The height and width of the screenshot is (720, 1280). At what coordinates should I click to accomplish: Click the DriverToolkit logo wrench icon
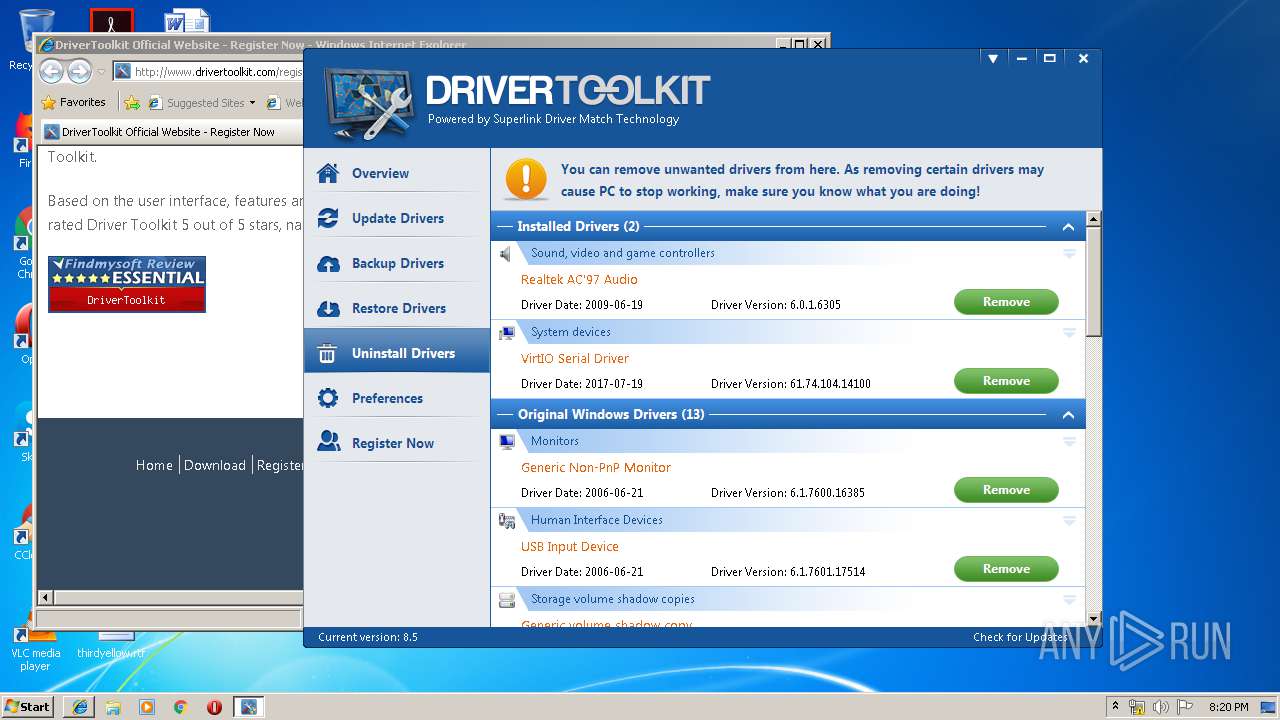pyautogui.click(x=370, y=103)
